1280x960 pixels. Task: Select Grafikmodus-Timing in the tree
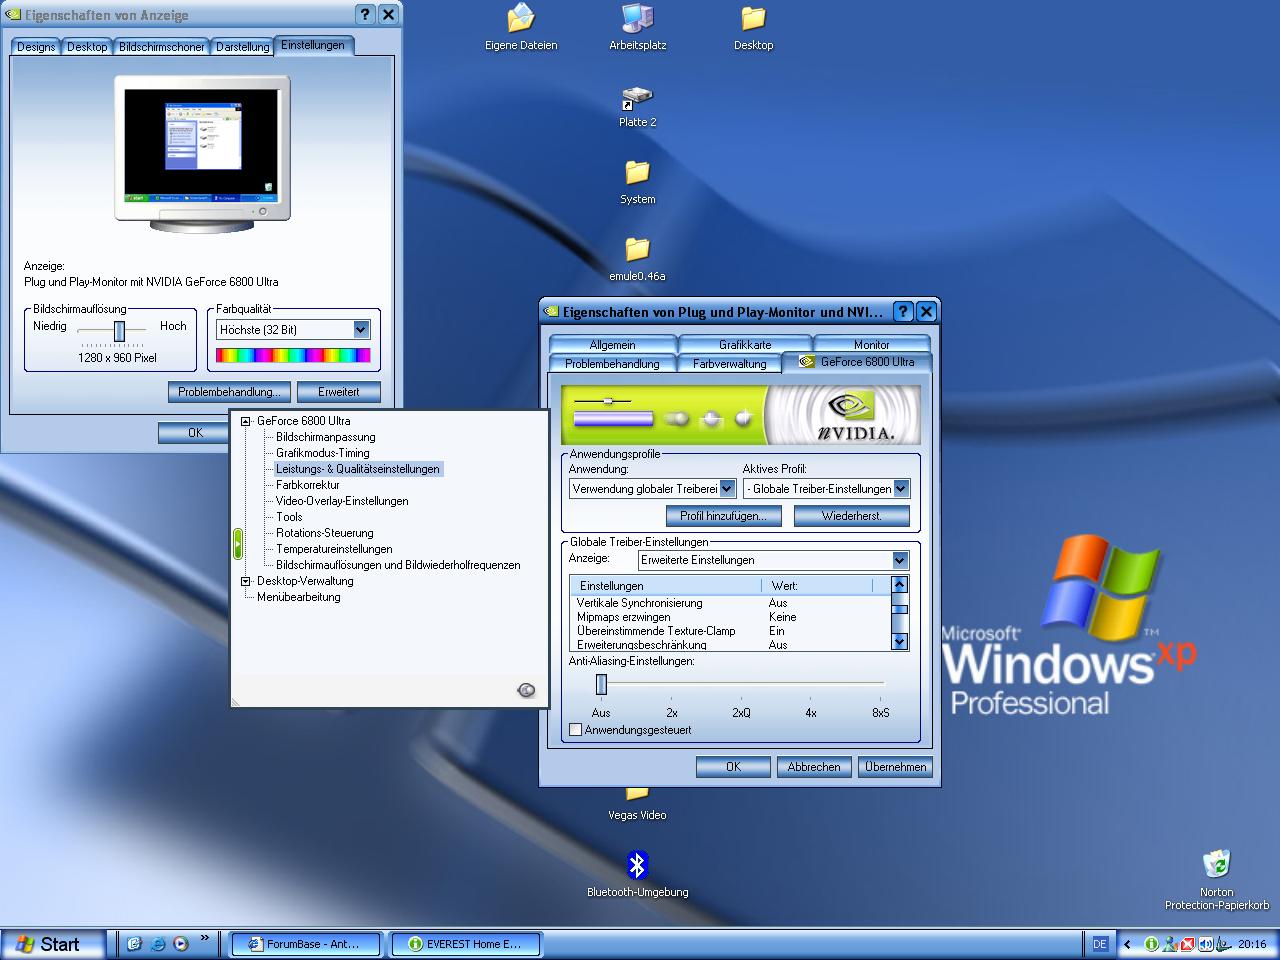click(x=323, y=453)
